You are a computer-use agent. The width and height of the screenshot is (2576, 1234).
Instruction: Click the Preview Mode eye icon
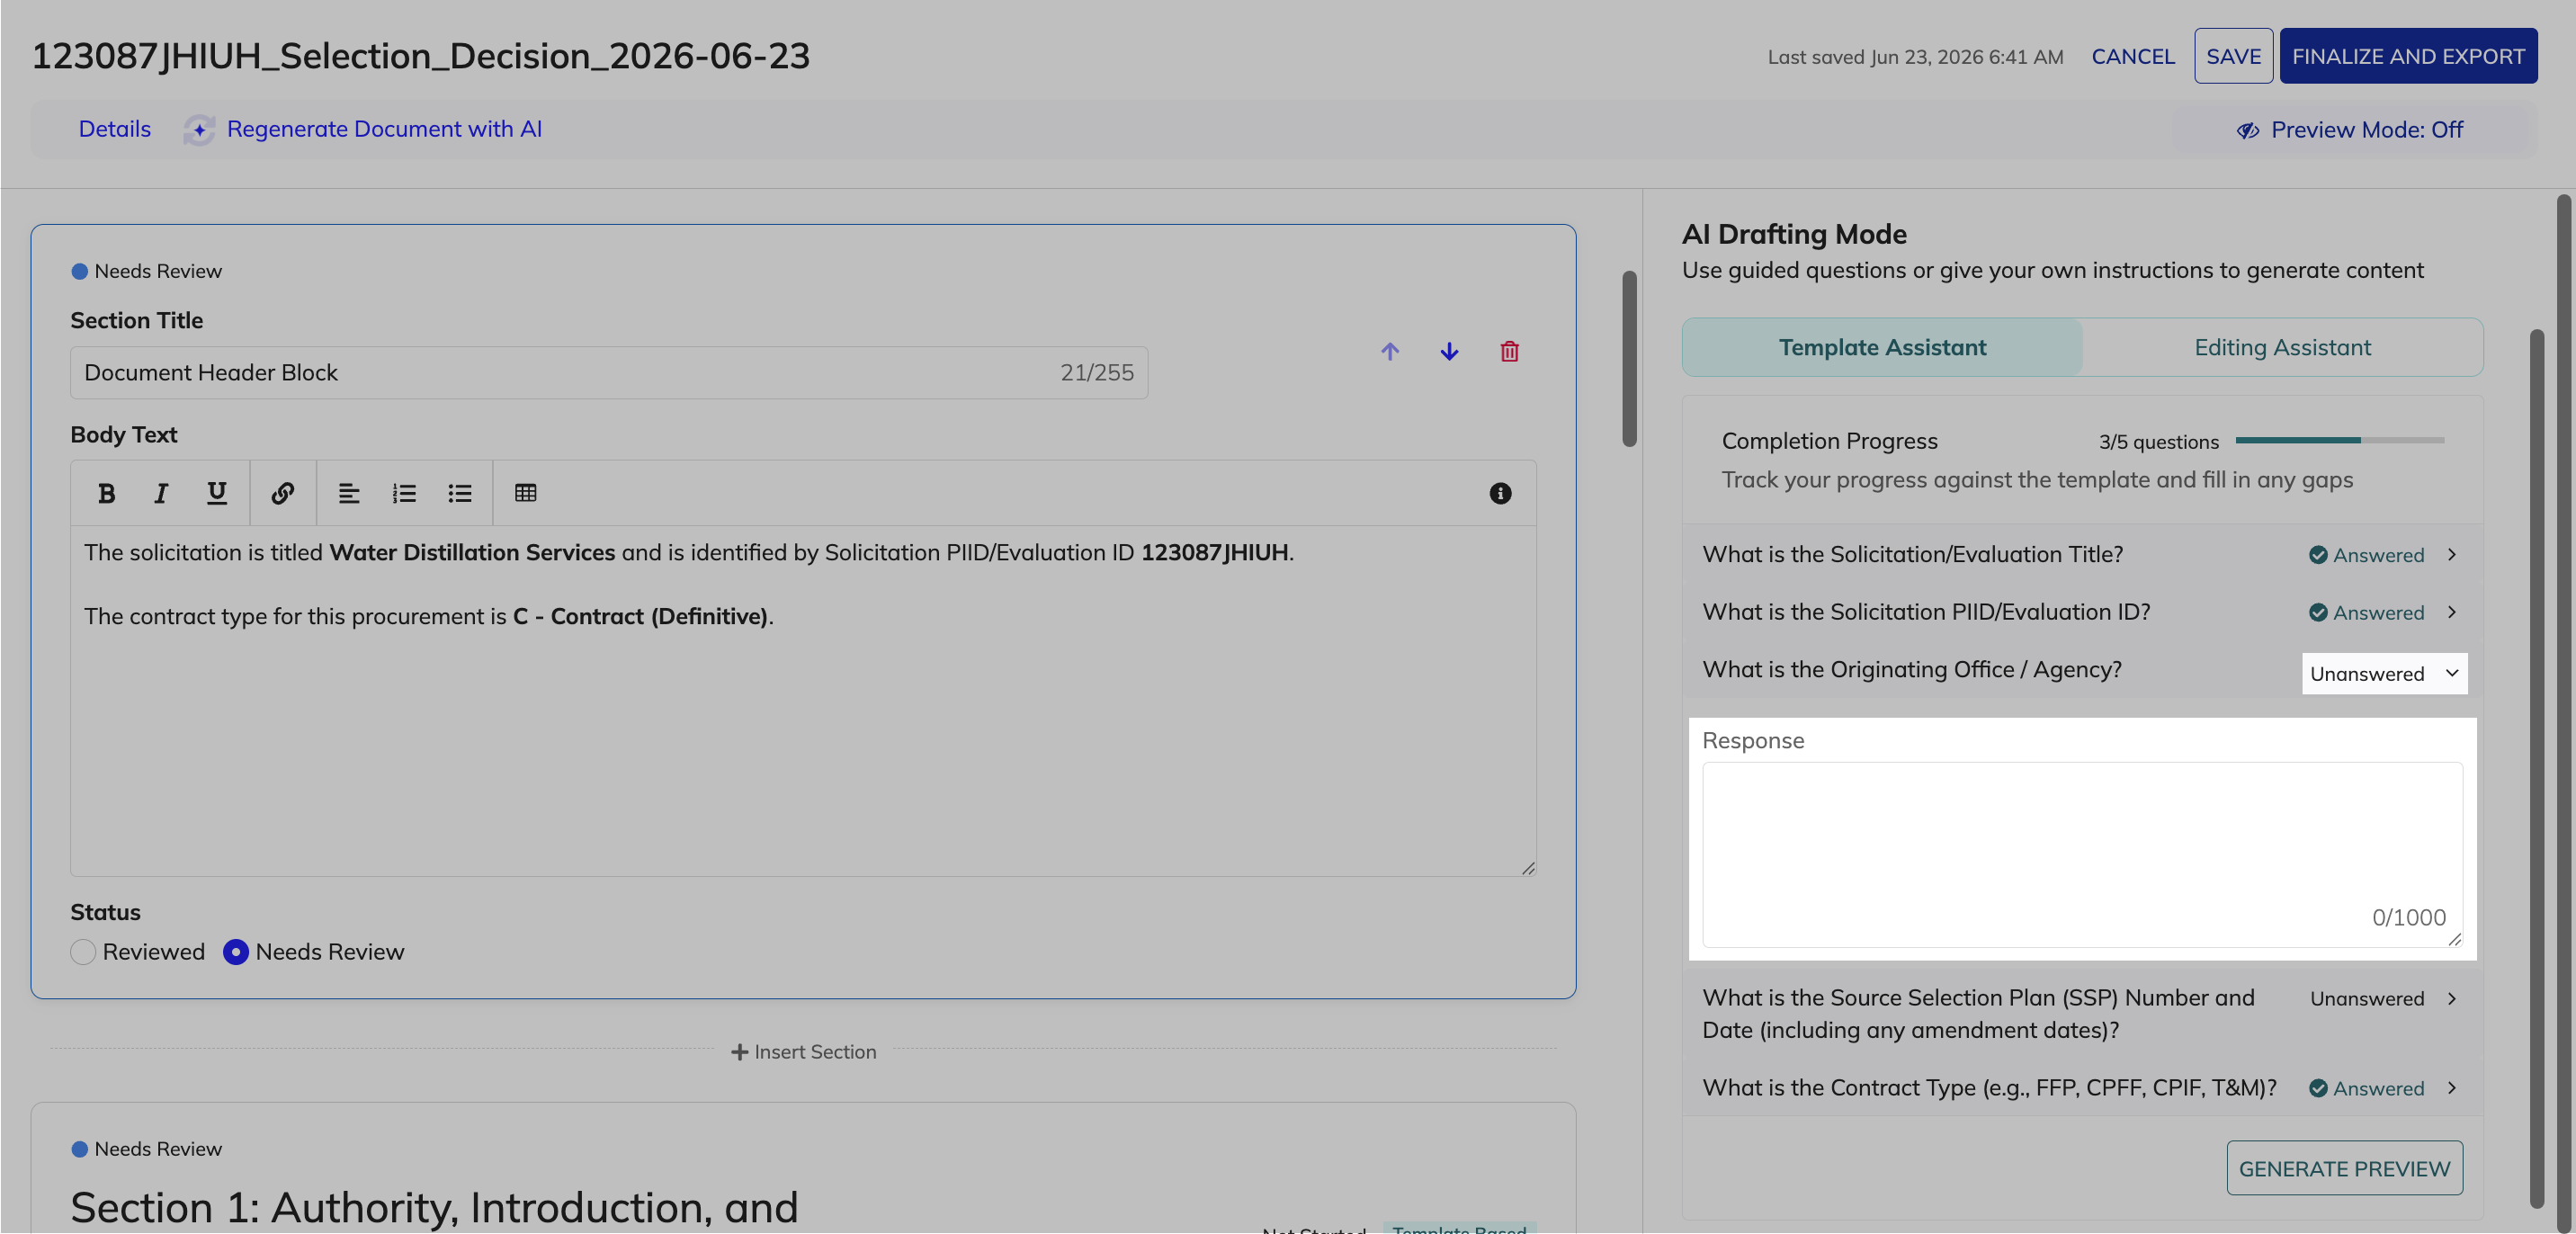[2248, 130]
